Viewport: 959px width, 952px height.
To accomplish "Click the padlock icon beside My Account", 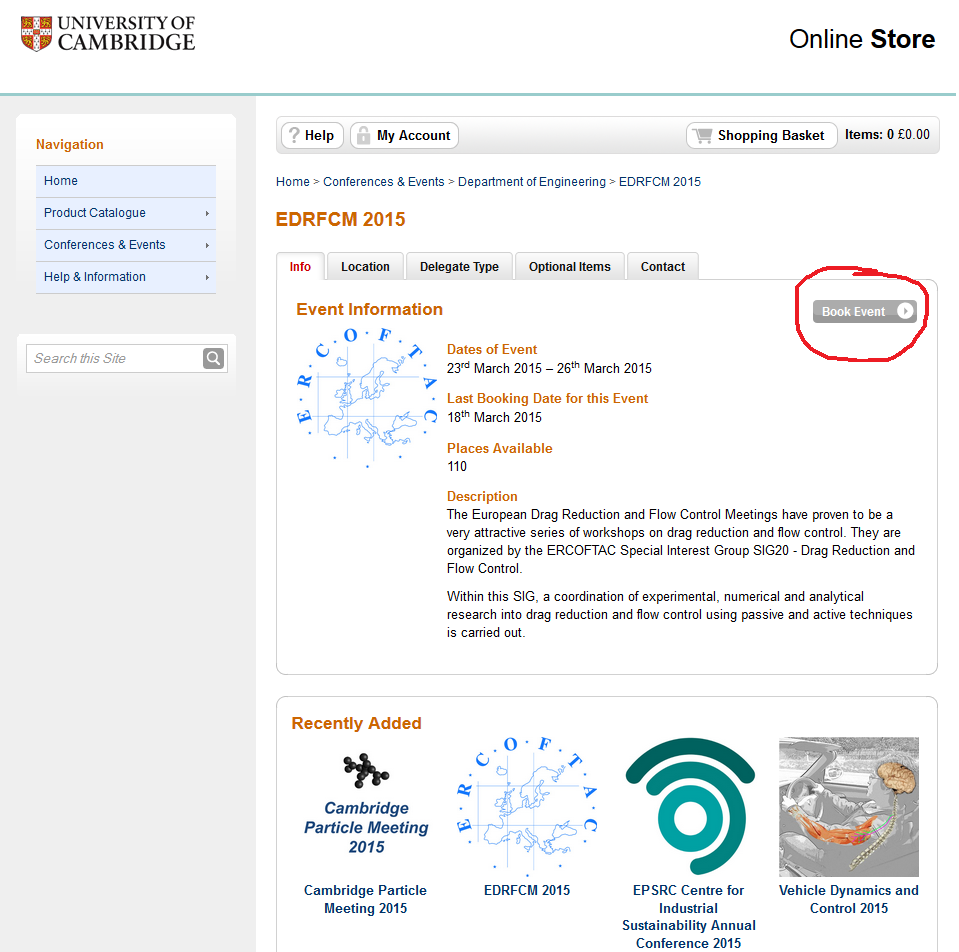I will tap(363, 135).
